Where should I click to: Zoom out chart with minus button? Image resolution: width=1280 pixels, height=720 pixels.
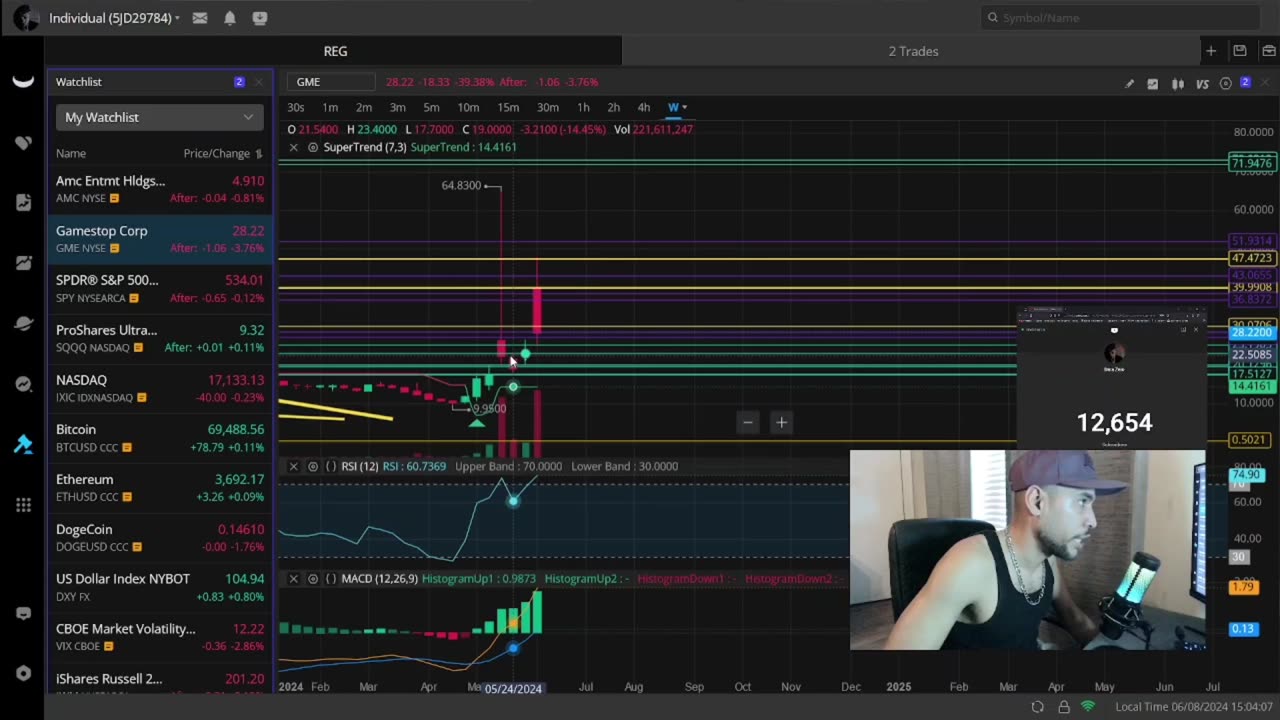tap(747, 422)
